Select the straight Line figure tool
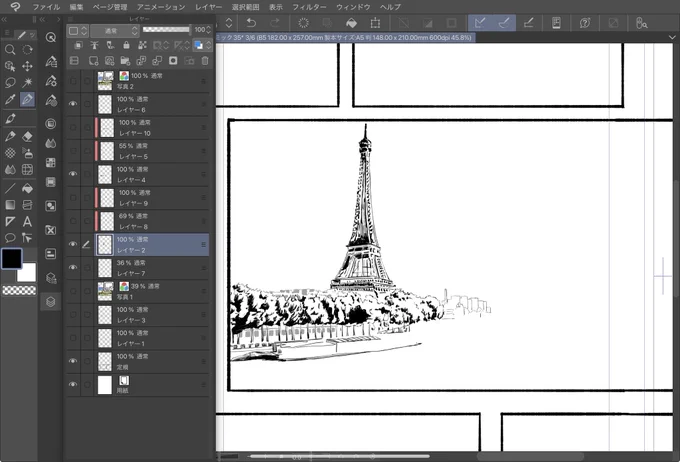Viewport: 680px width, 462px height. pos(10,188)
